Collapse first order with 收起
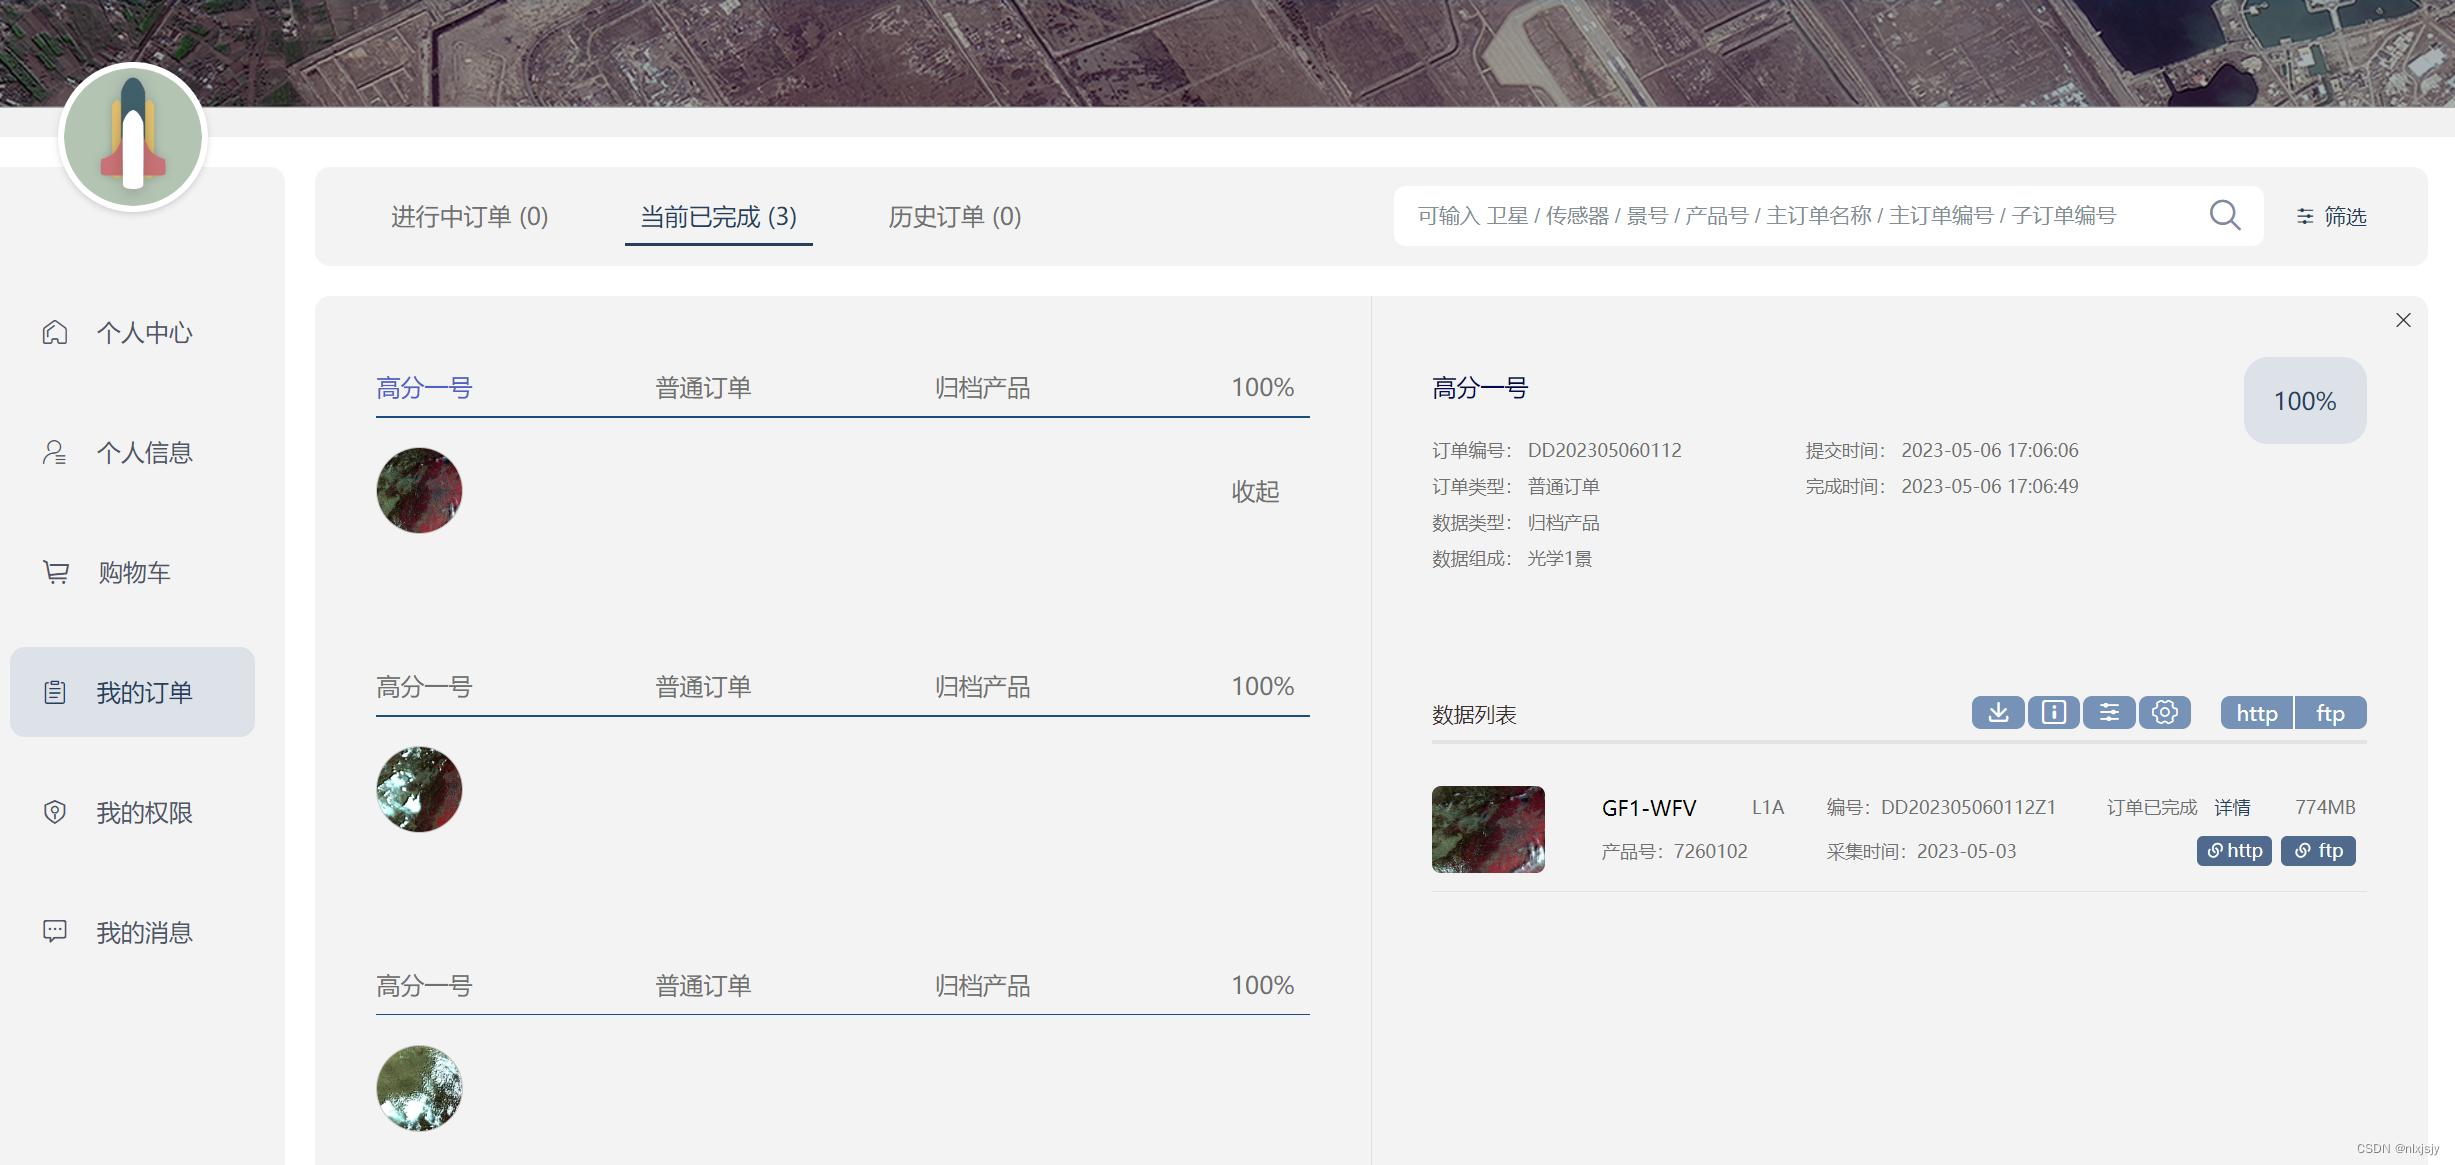 click(x=1255, y=491)
